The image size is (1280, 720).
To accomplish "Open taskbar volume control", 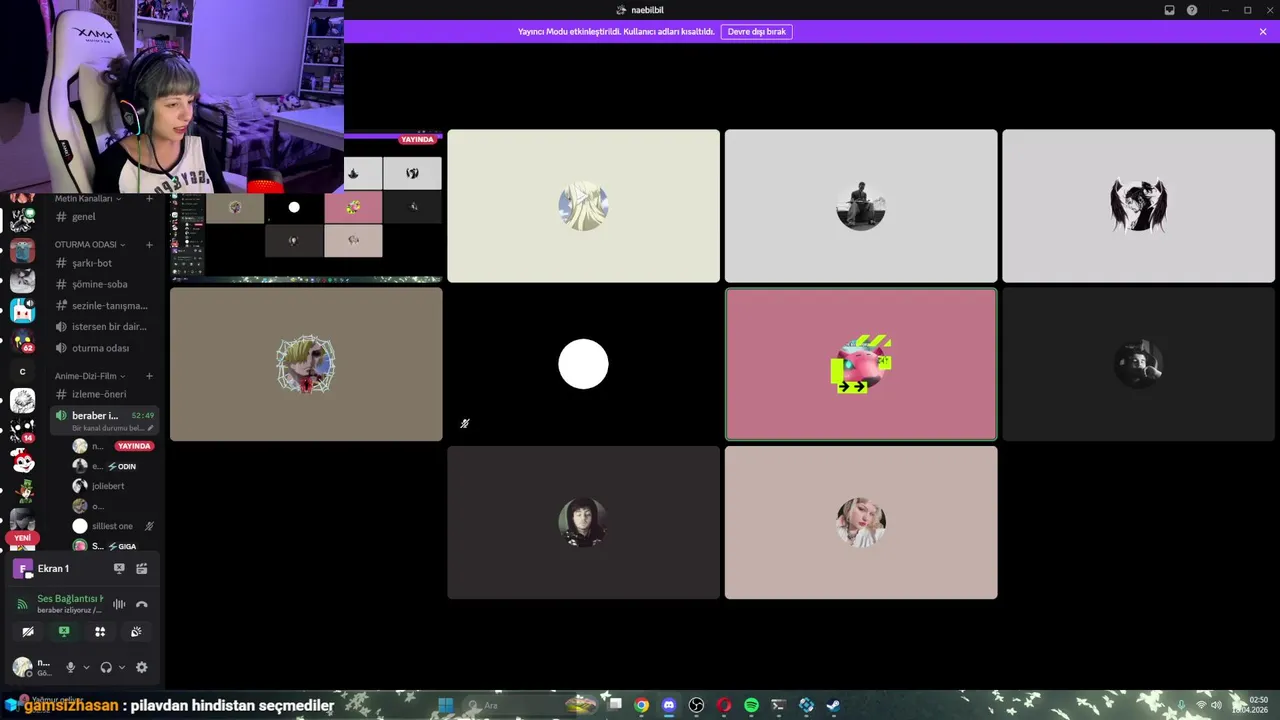I will tap(1216, 705).
